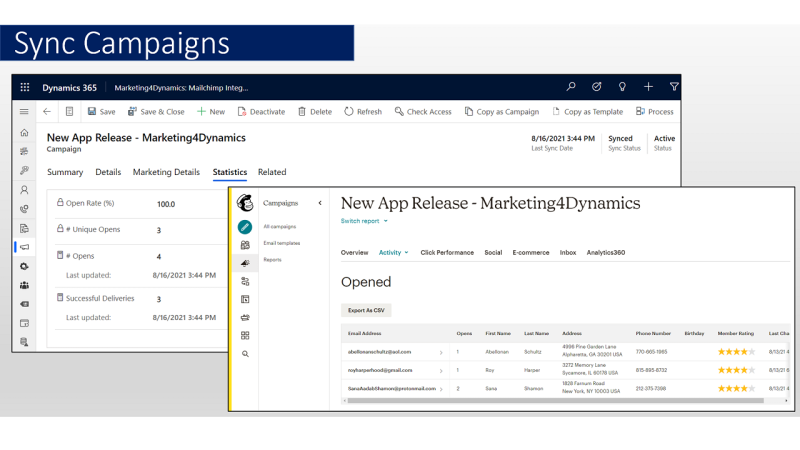Image resolution: width=800 pixels, height=450 pixels.
Task: Click the horizontal scrollbar under the table
Action: (x=555, y=400)
